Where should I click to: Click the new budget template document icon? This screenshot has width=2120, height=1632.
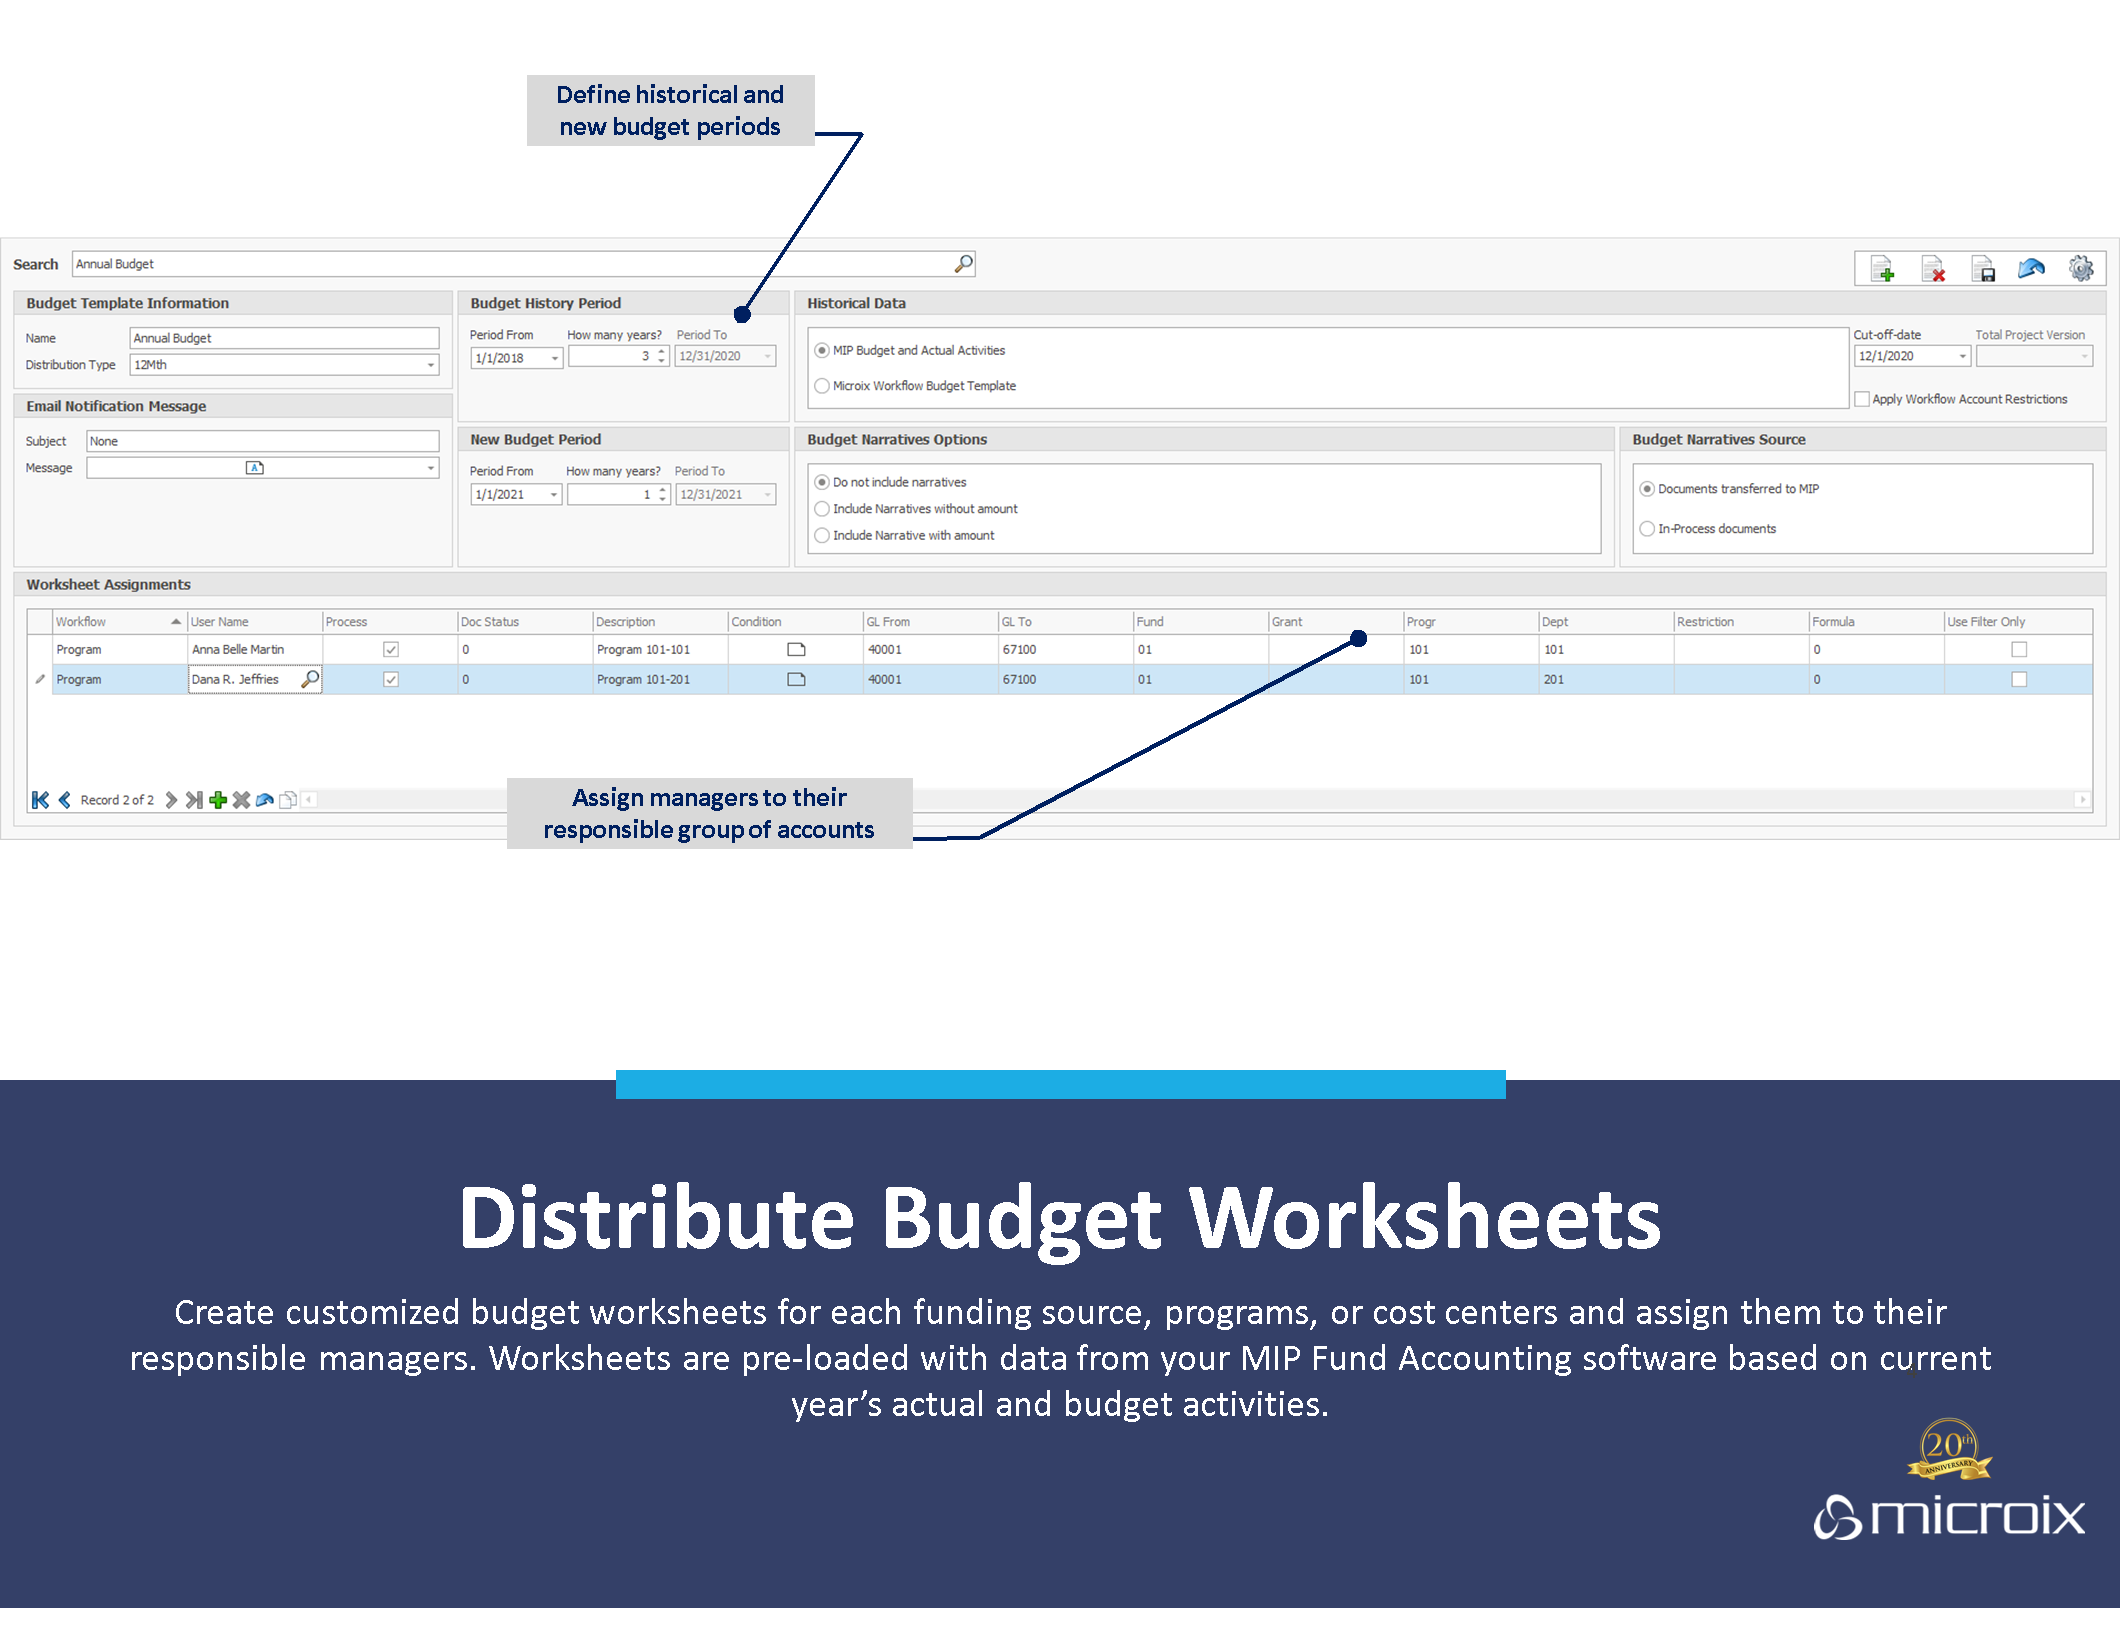tap(1882, 269)
